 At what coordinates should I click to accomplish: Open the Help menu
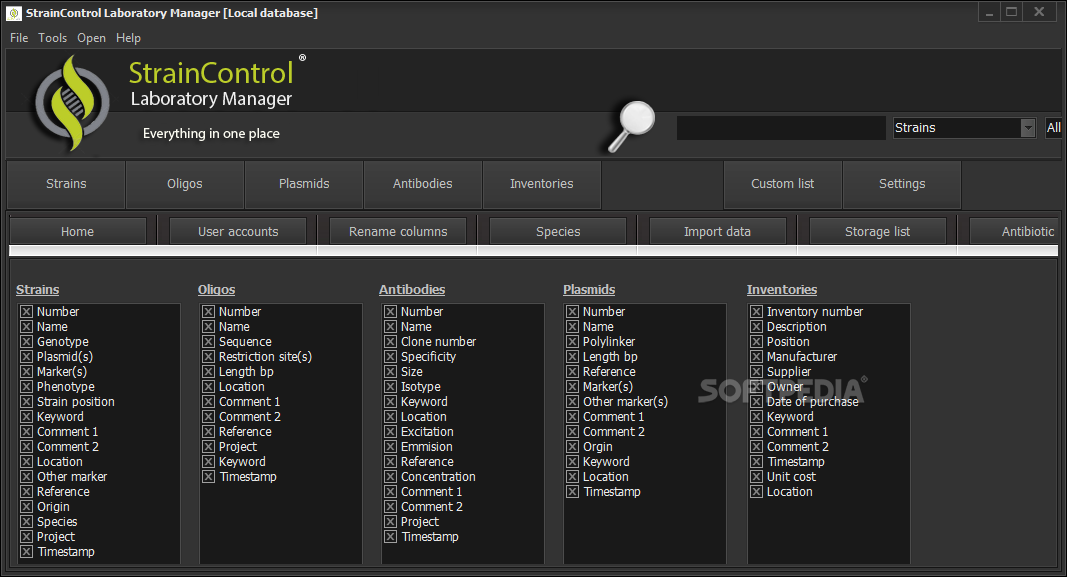click(x=128, y=38)
